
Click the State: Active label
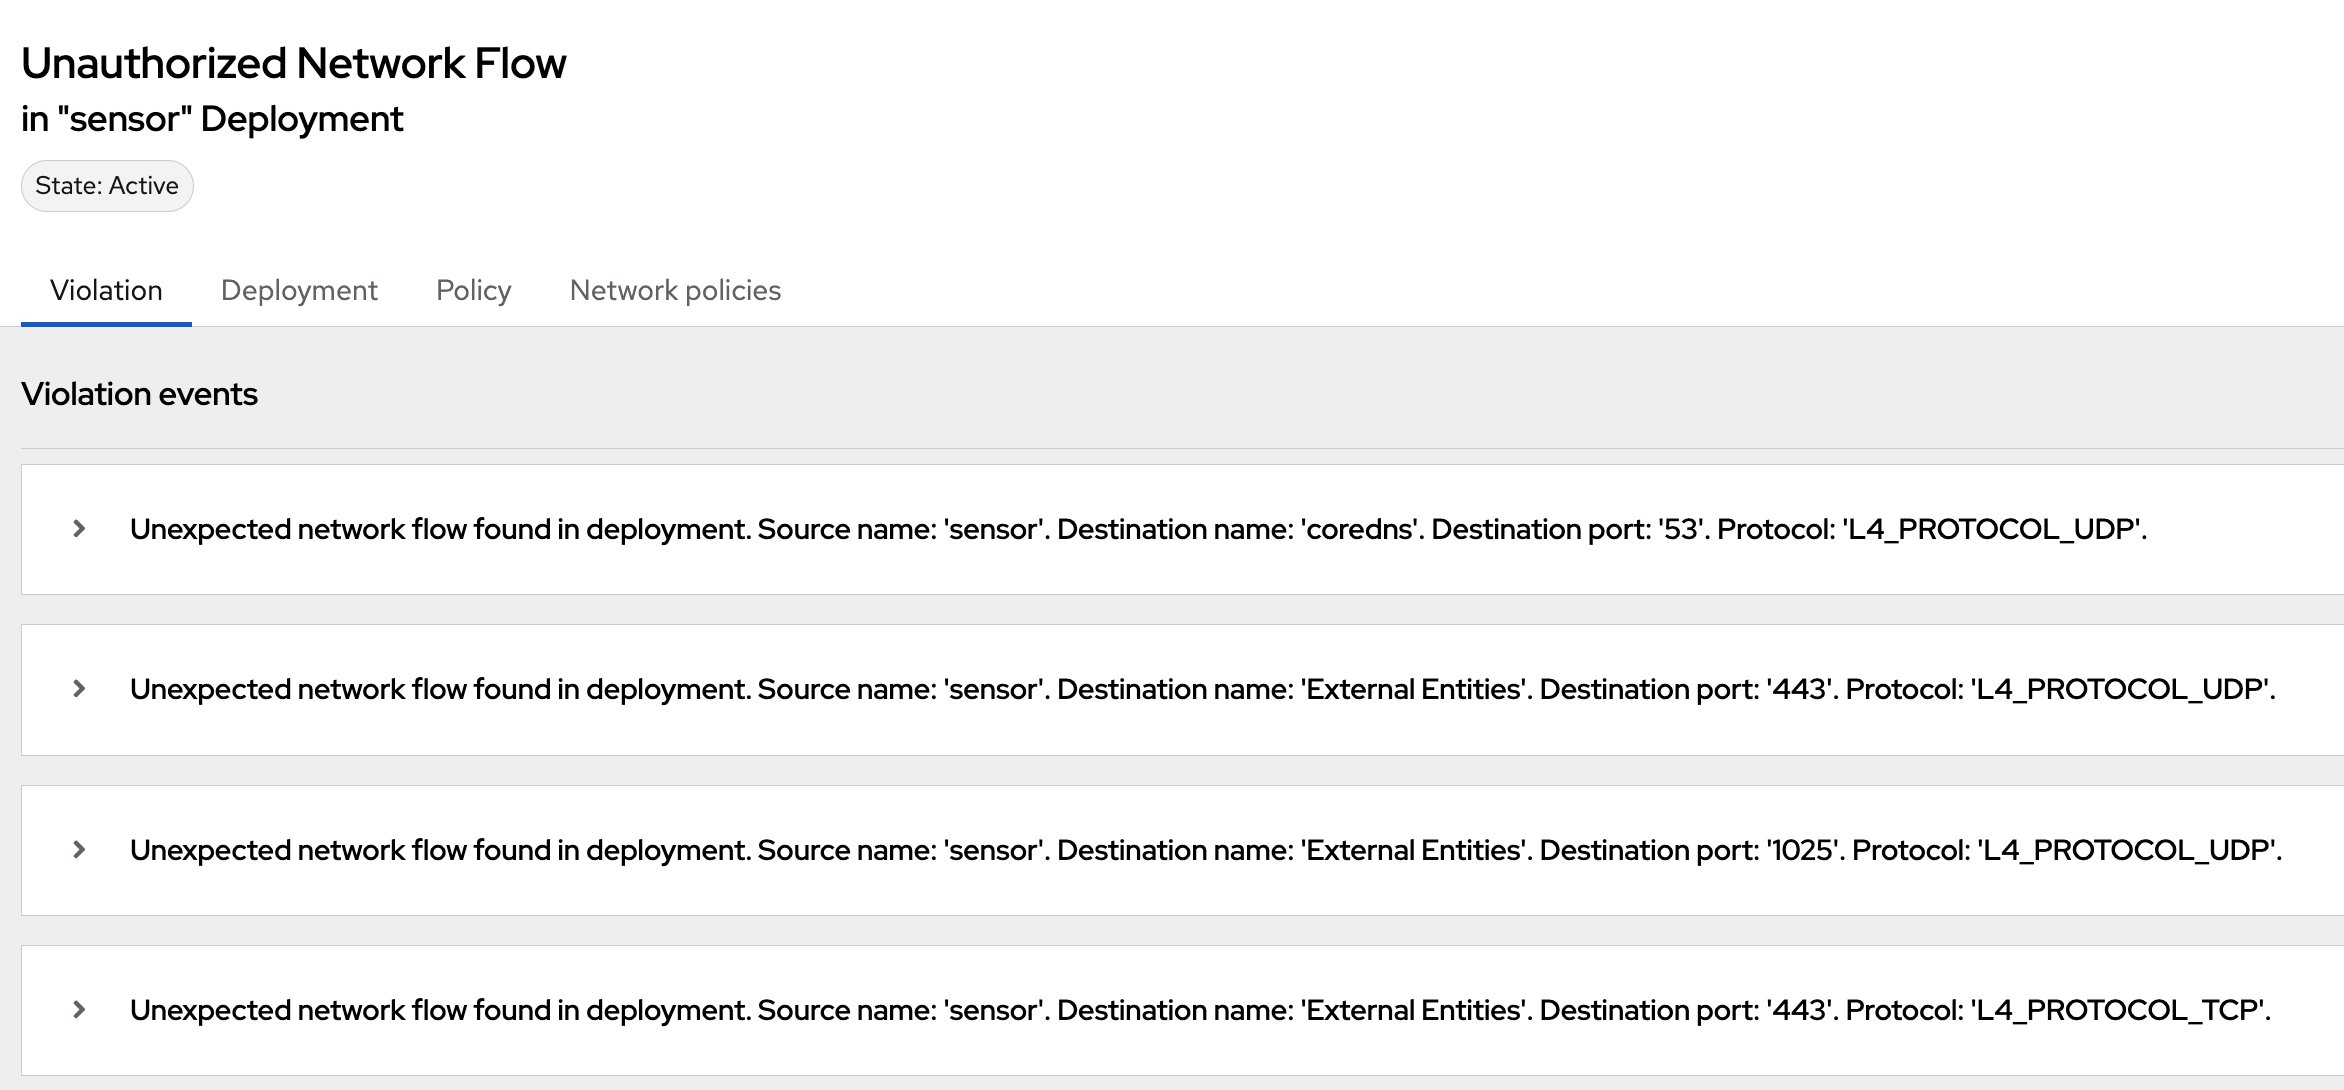[x=107, y=186]
